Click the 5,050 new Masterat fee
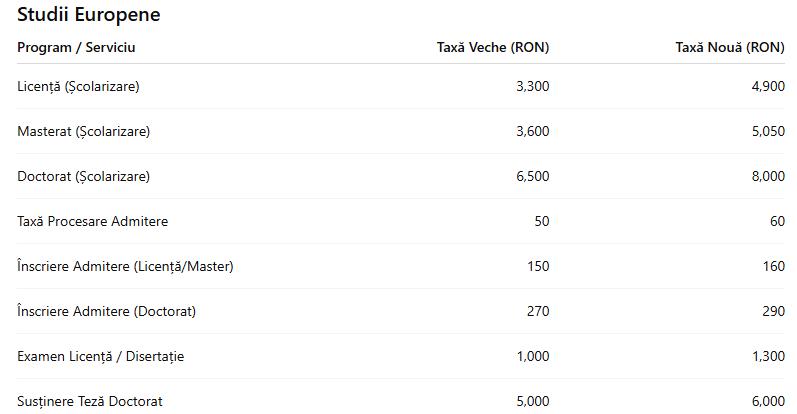Image resolution: width=797 pixels, height=414 pixels. 767,131
